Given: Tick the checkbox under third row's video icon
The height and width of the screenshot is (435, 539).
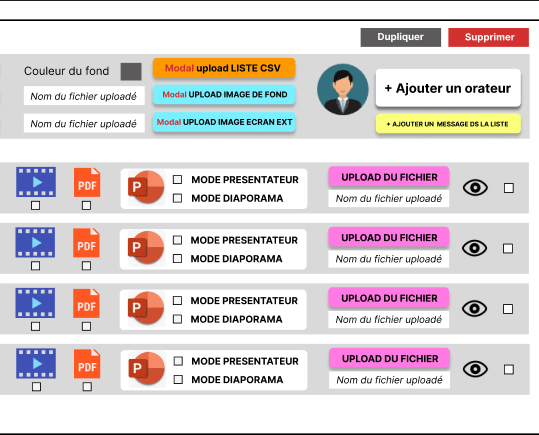Looking at the screenshot, I should tap(35, 326).
